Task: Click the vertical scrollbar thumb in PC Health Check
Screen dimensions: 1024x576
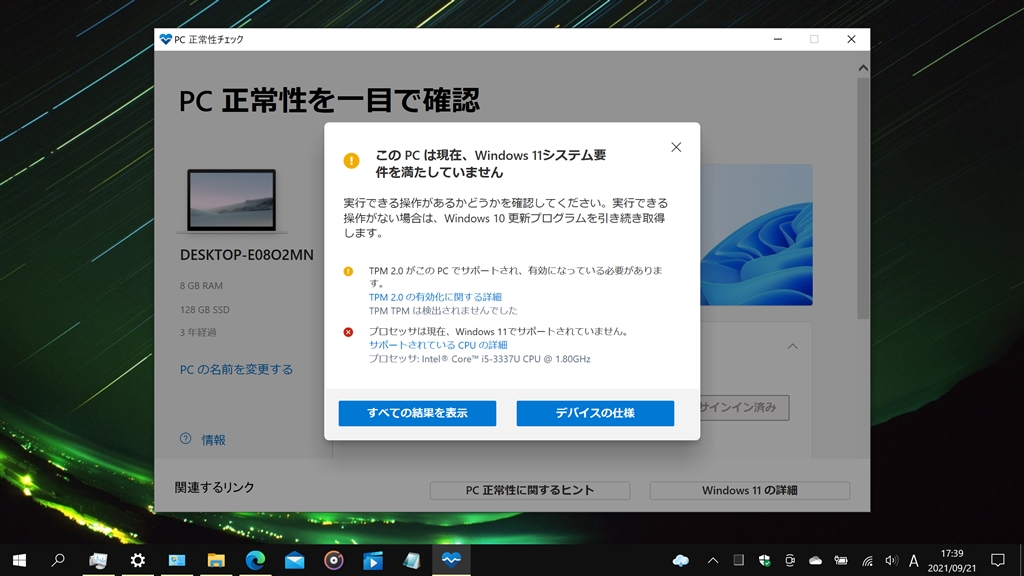Action: tap(863, 199)
